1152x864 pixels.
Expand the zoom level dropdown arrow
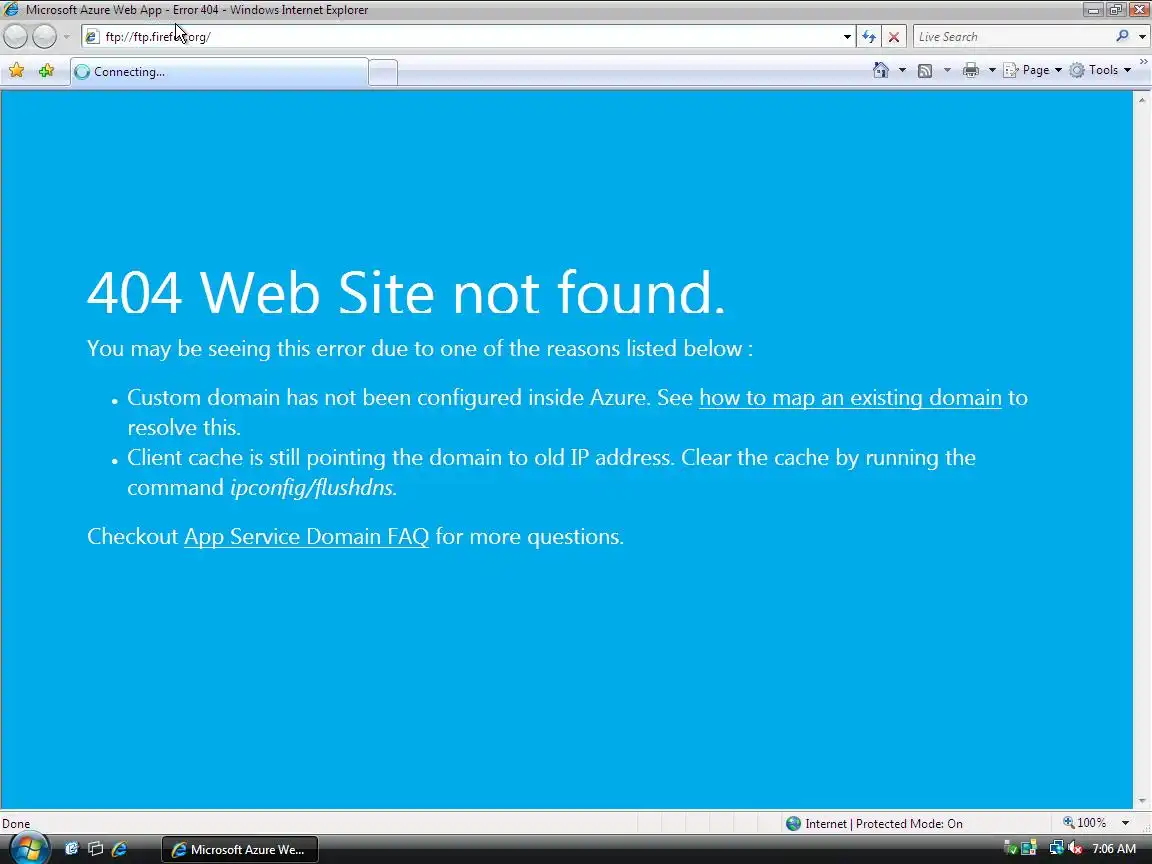(1125, 823)
